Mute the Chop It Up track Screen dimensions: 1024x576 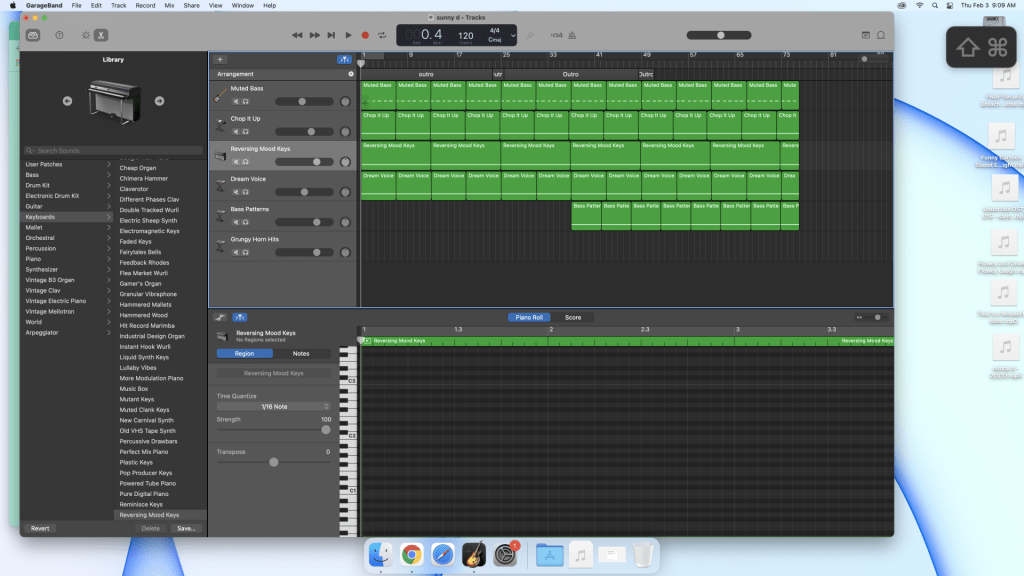(236, 132)
